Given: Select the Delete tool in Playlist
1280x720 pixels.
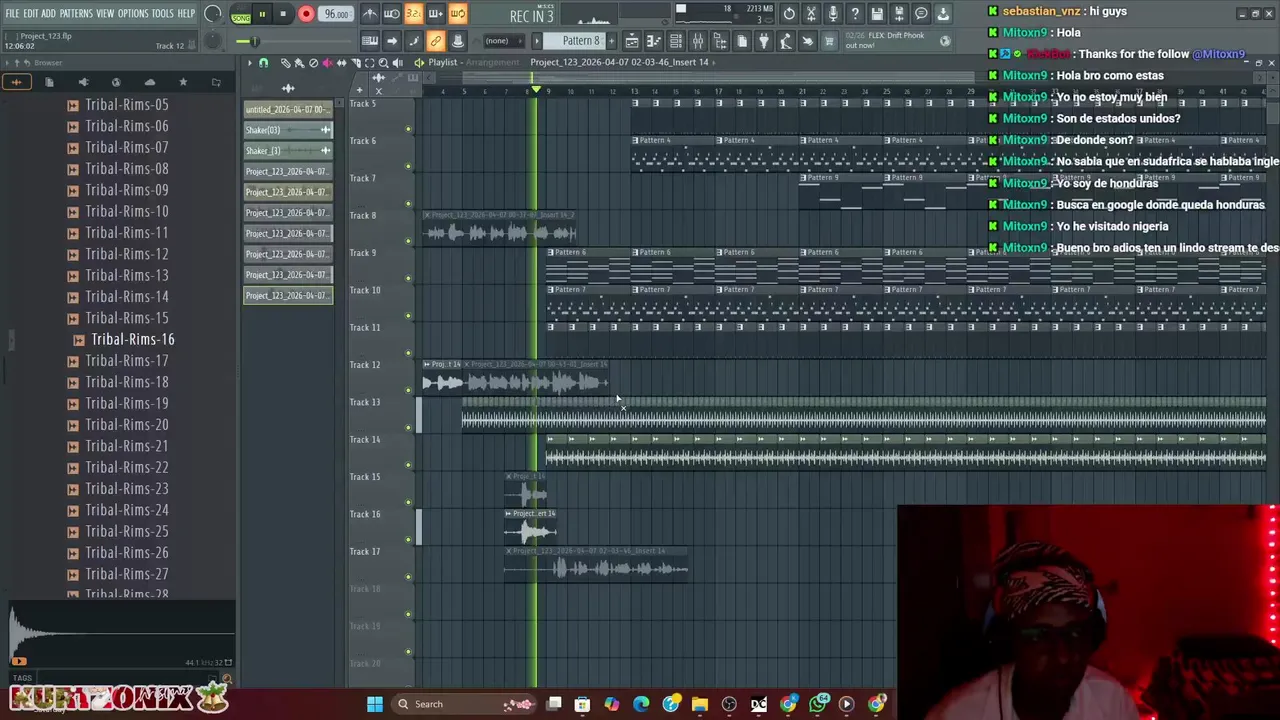Looking at the screenshot, I should point(313,63).
